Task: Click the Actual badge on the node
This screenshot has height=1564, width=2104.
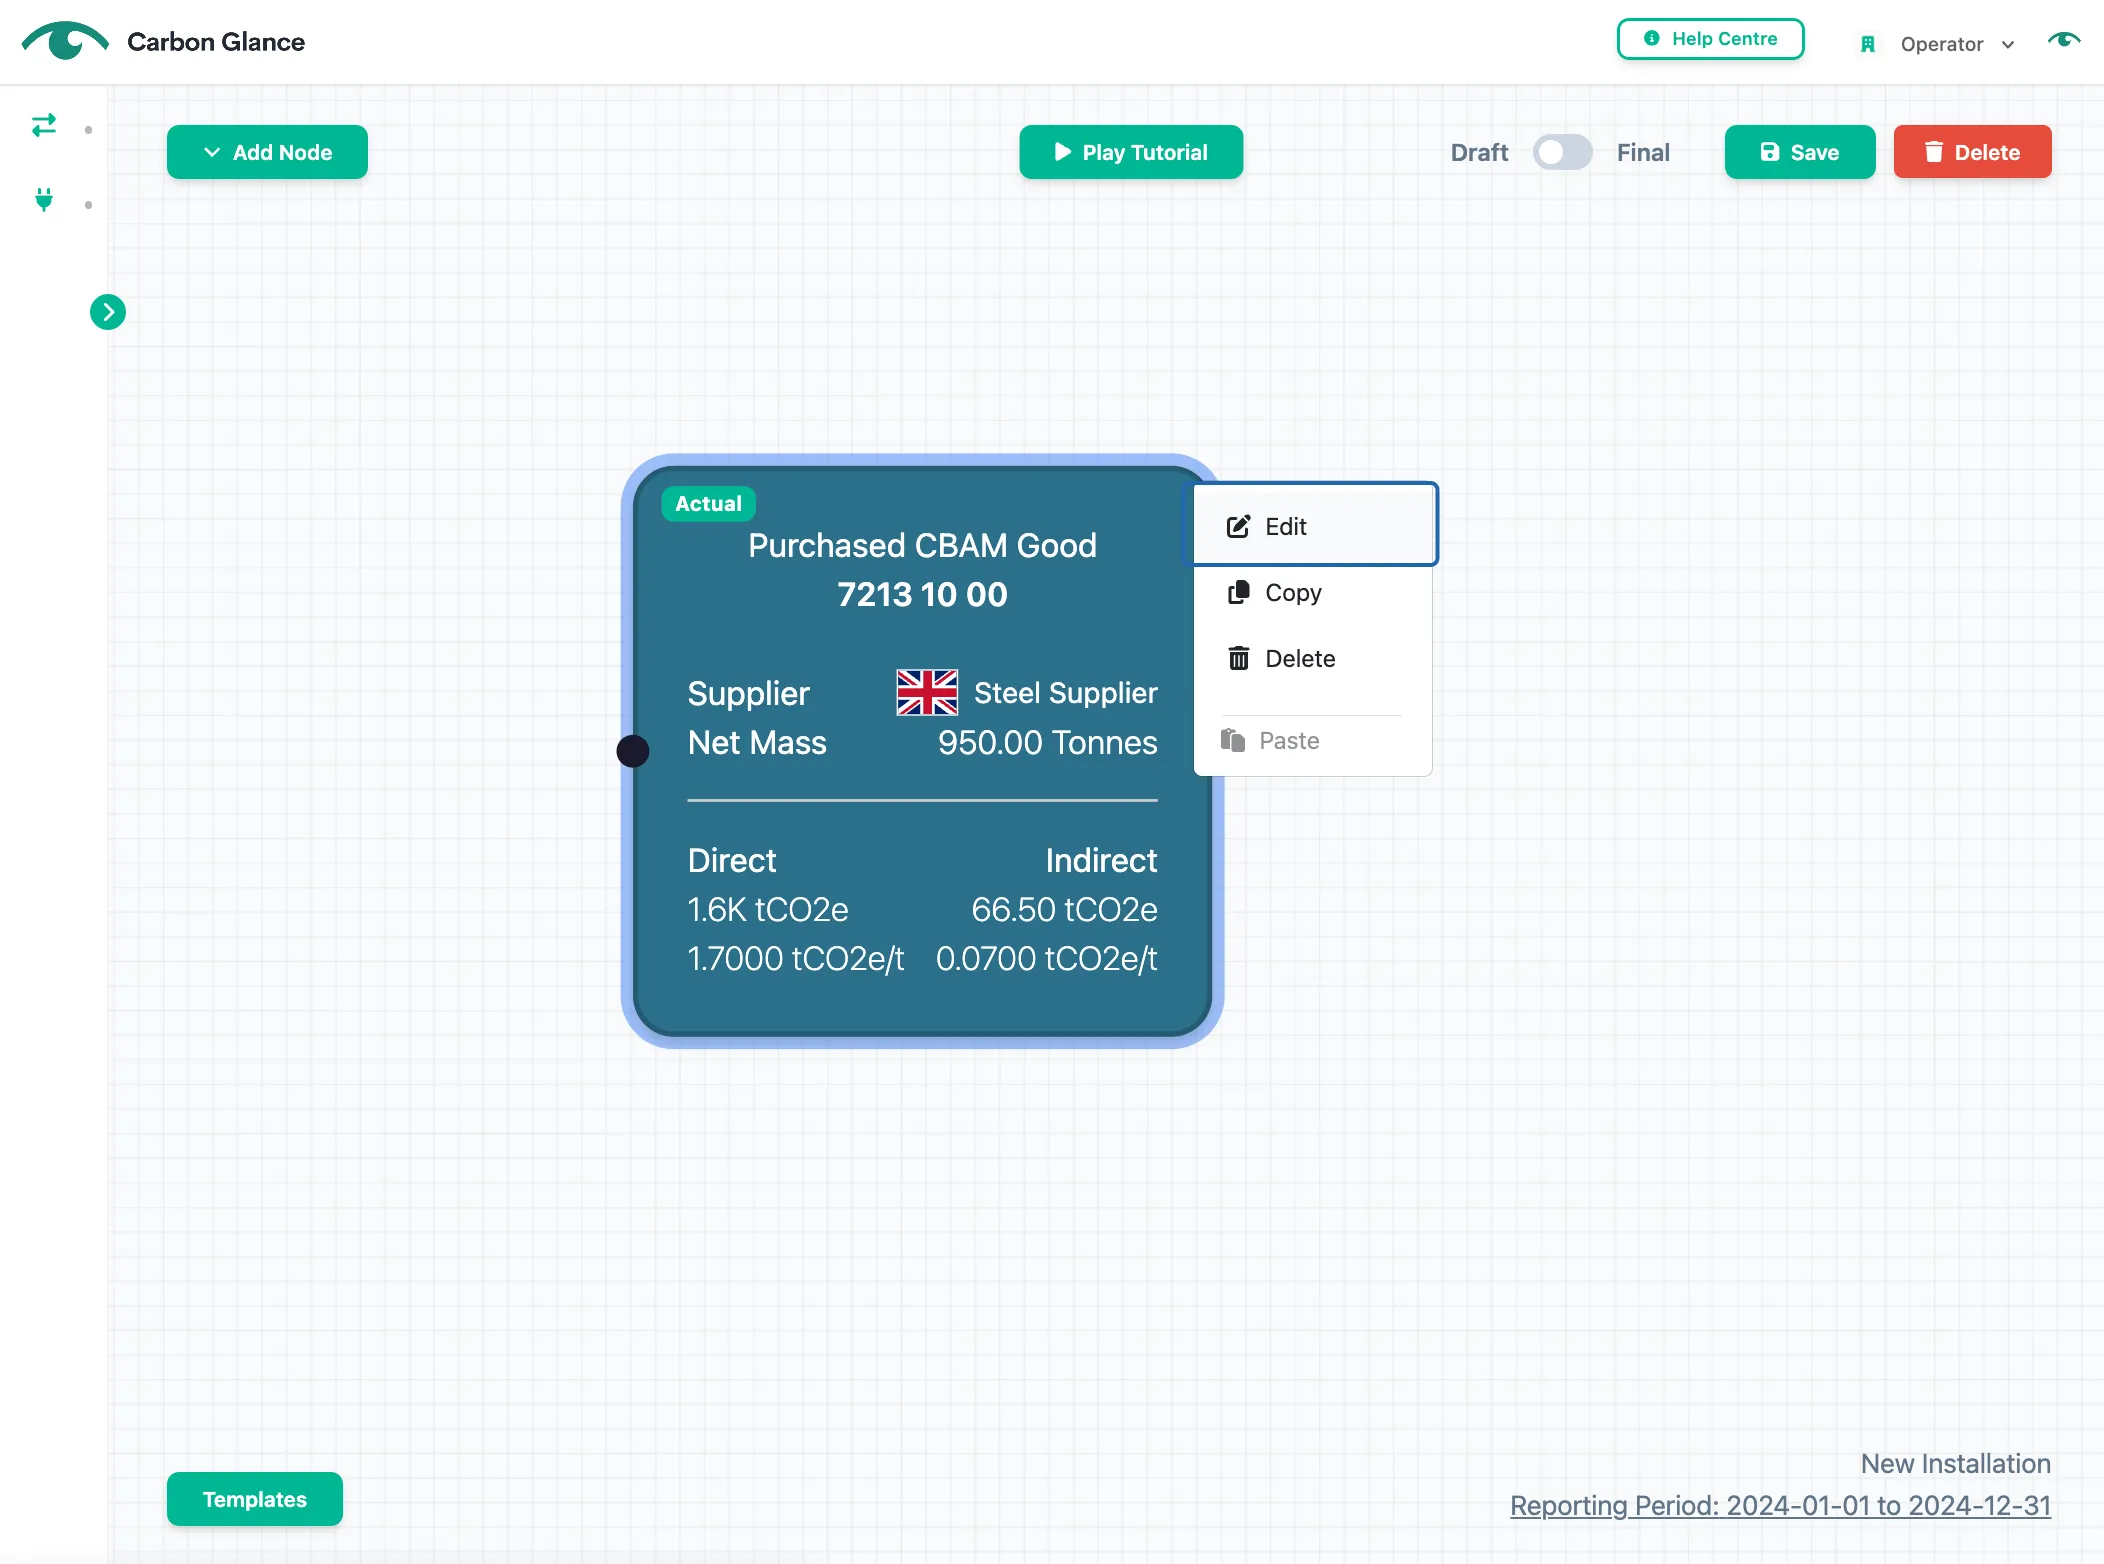Action: 708,503
